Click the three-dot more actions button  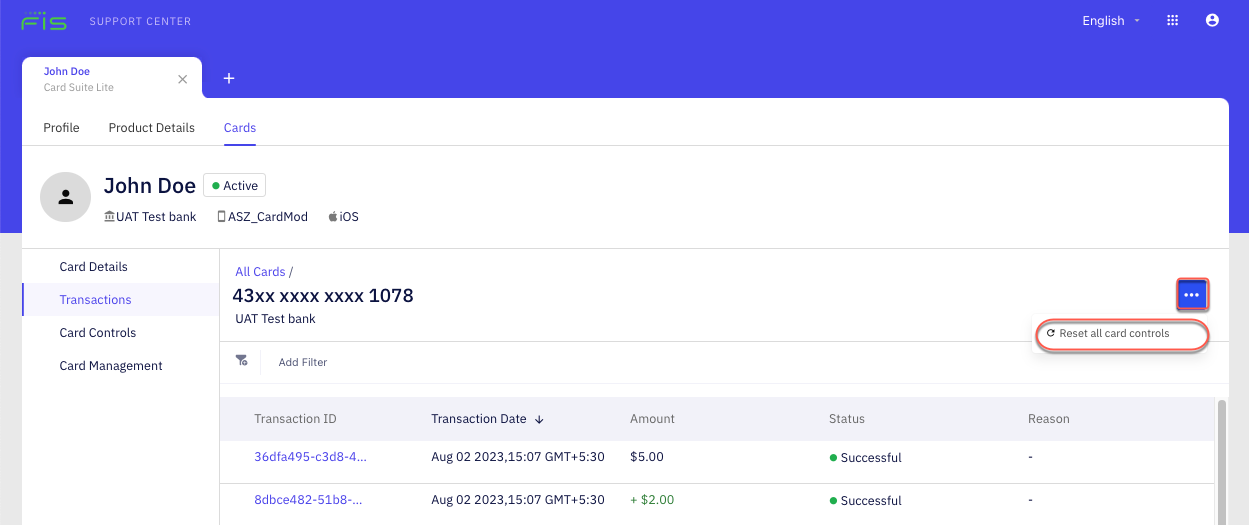(x=1191, y=295)
